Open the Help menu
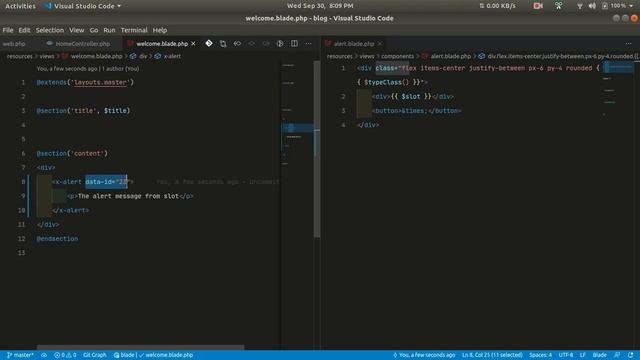 pos(160,30)
